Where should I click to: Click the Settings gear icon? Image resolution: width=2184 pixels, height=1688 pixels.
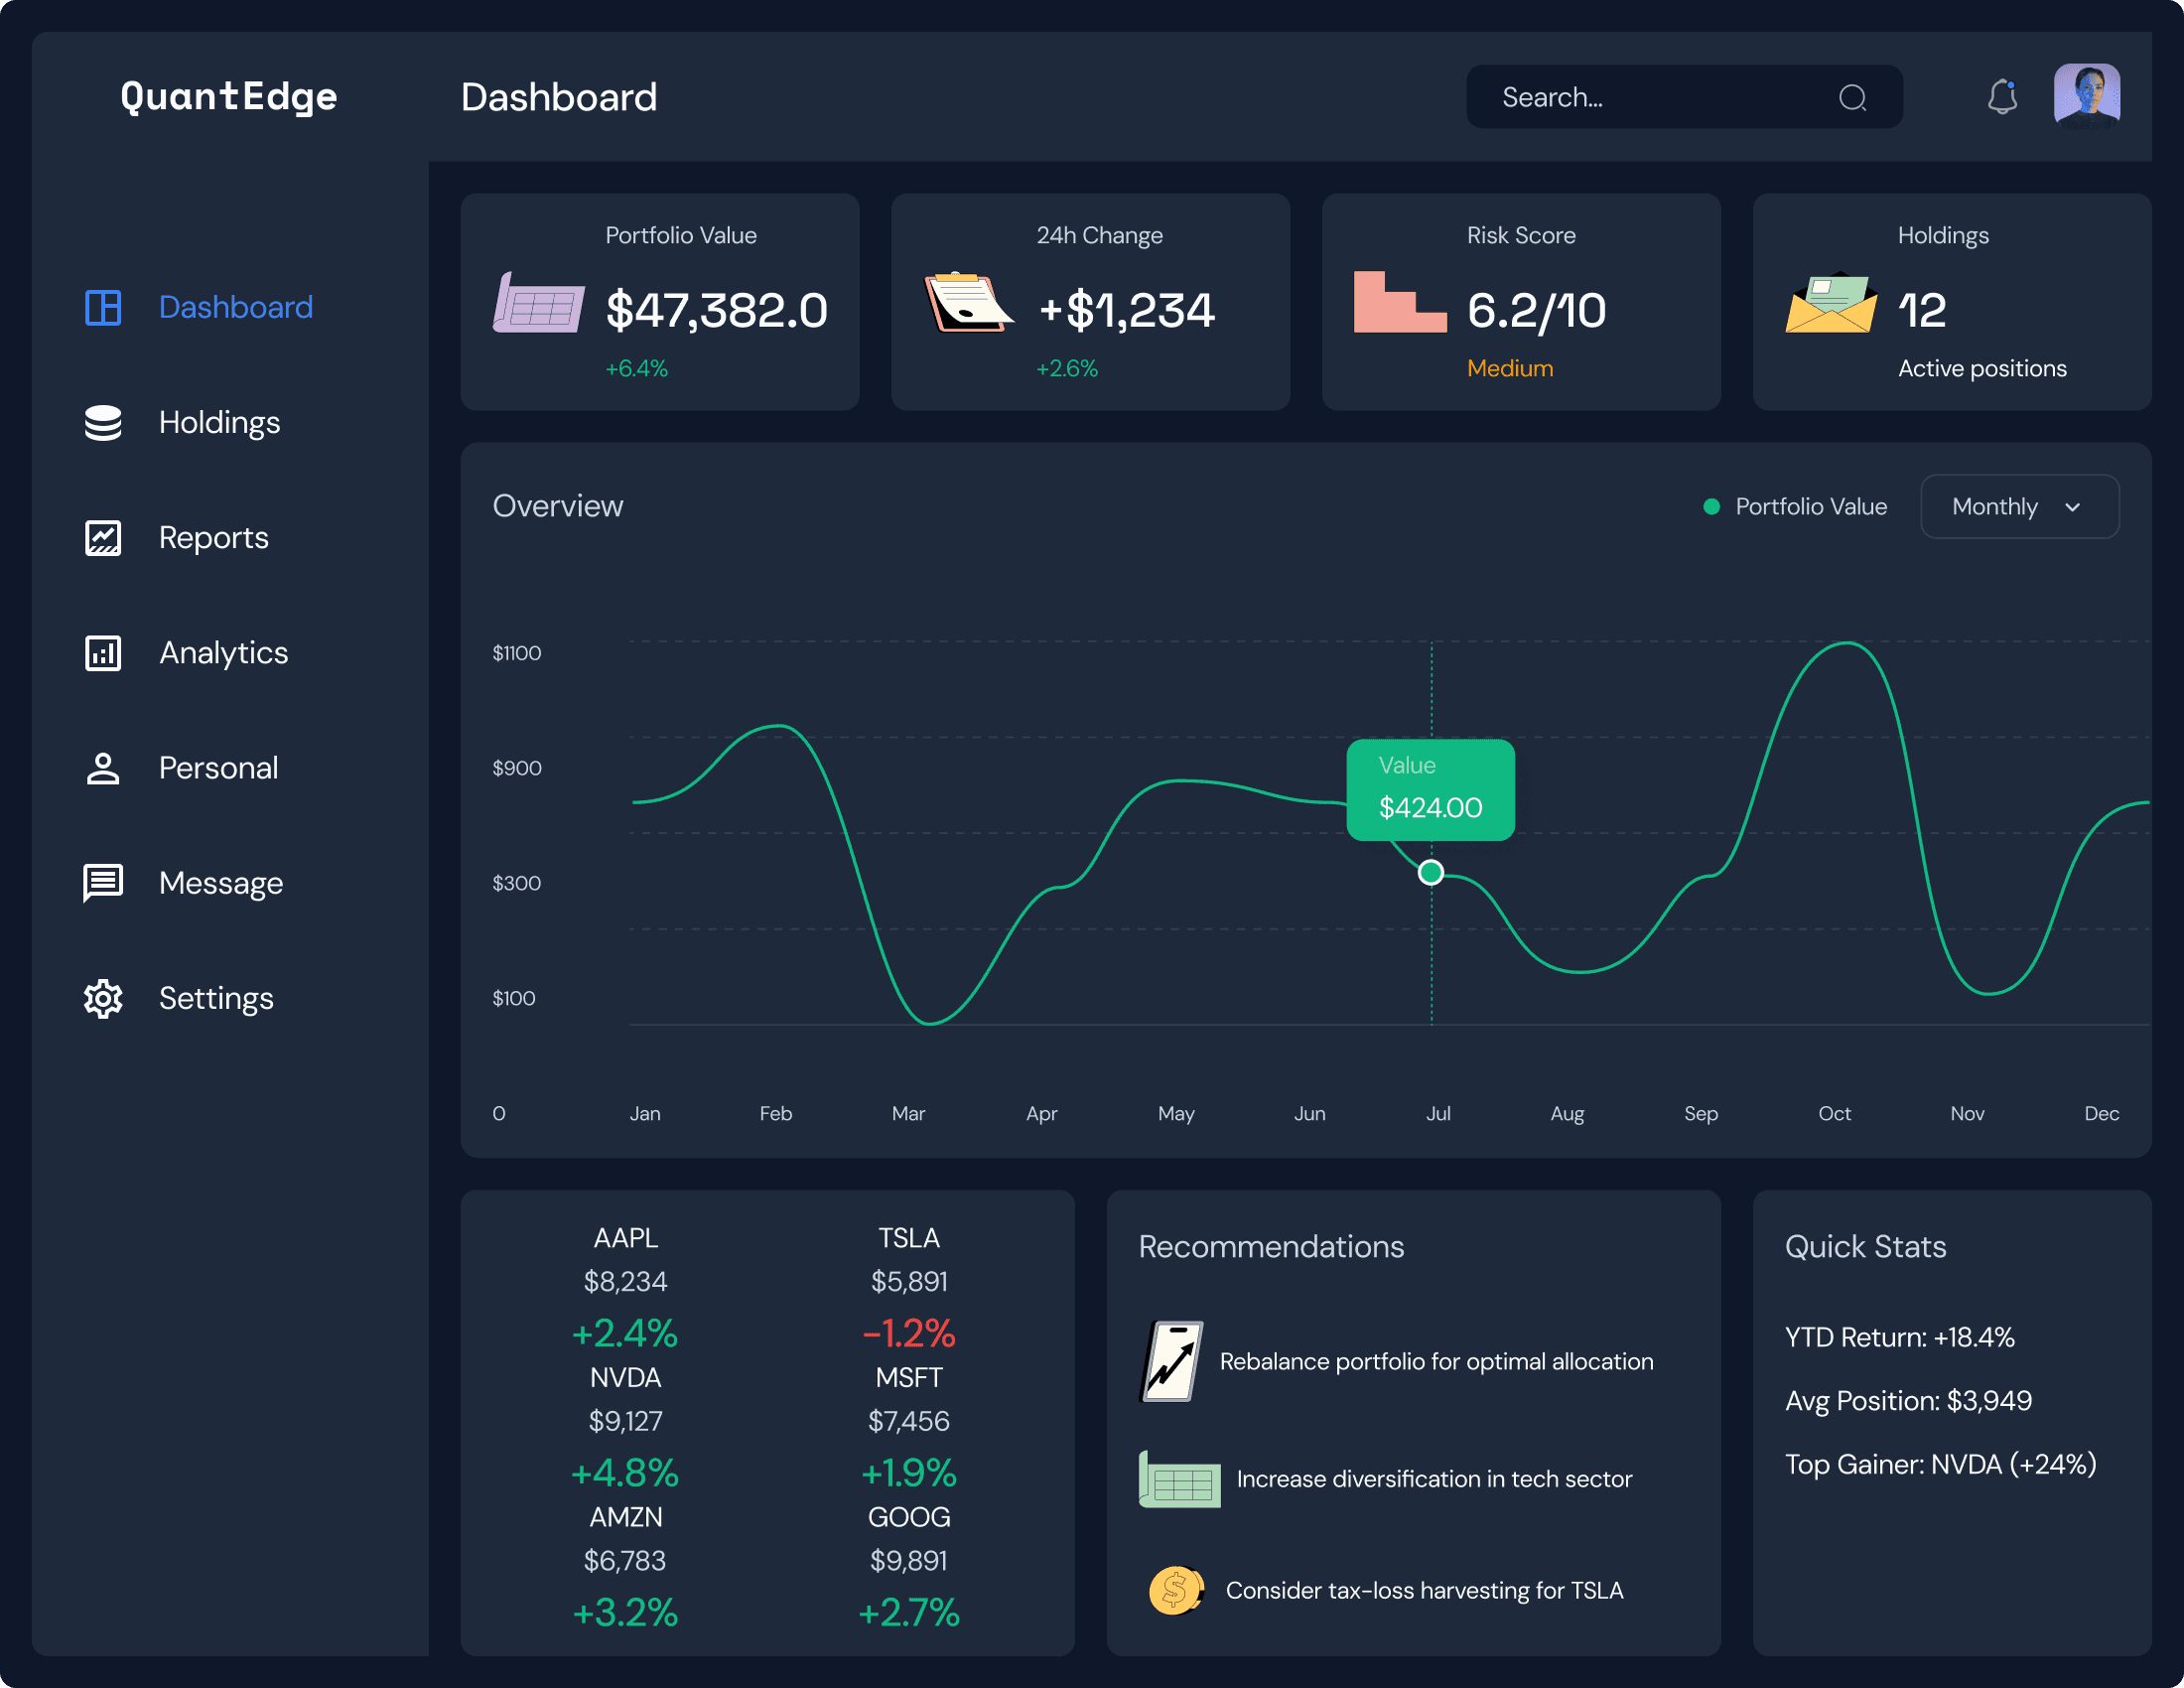click(x=103, y=999)
